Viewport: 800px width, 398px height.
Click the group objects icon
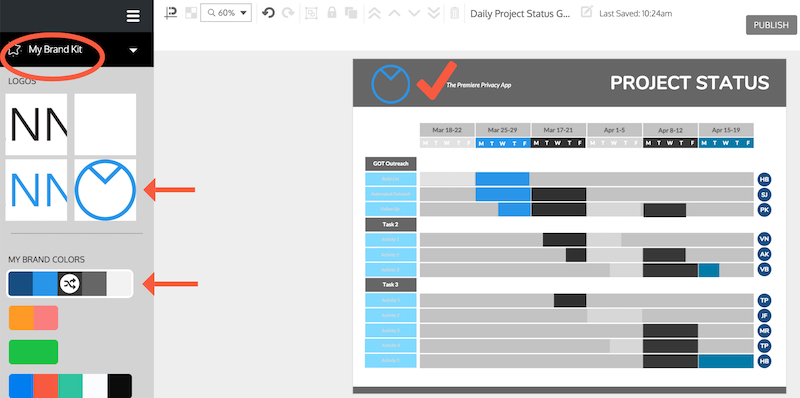click(311, 13)
